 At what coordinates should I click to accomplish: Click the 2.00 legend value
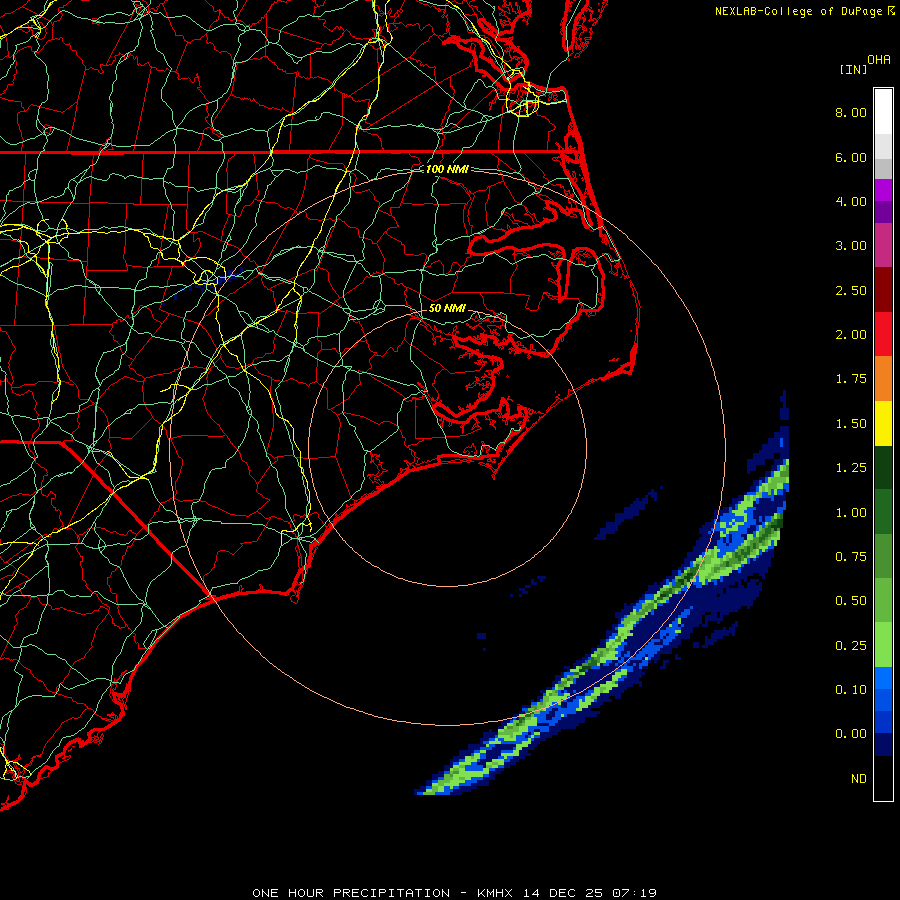(851, 335)
